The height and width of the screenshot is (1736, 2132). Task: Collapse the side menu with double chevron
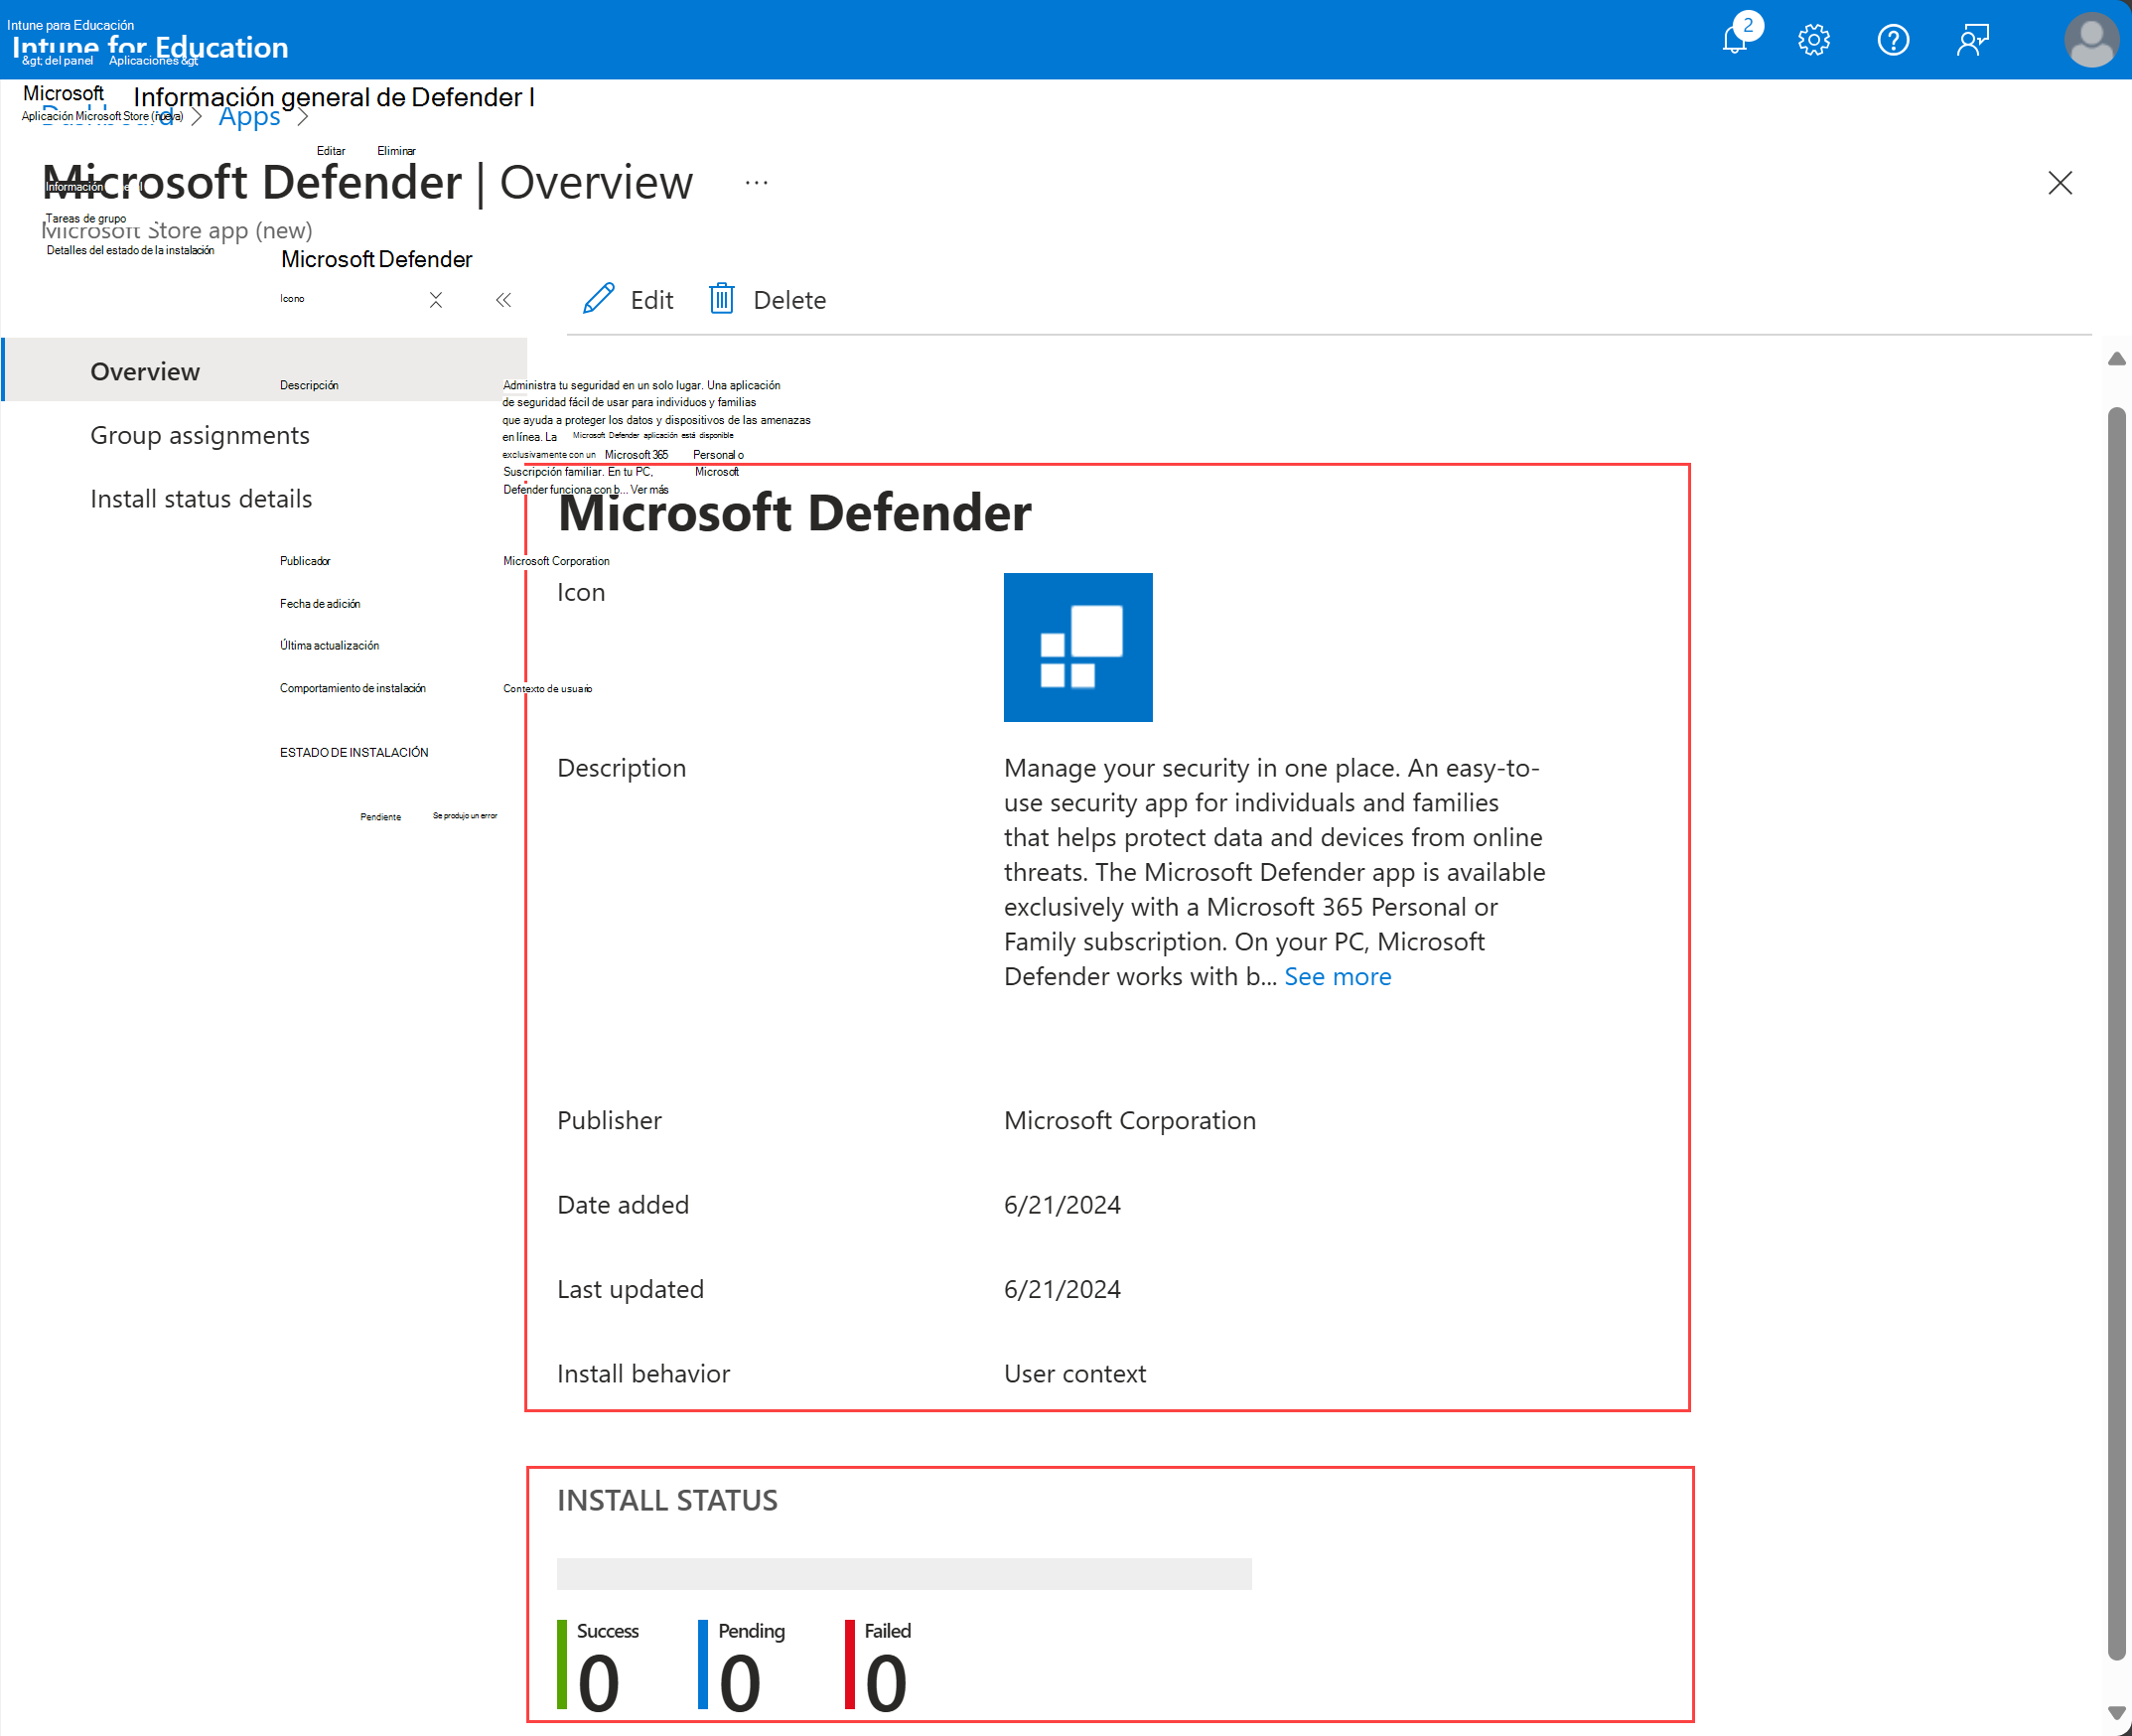[504, 300]
